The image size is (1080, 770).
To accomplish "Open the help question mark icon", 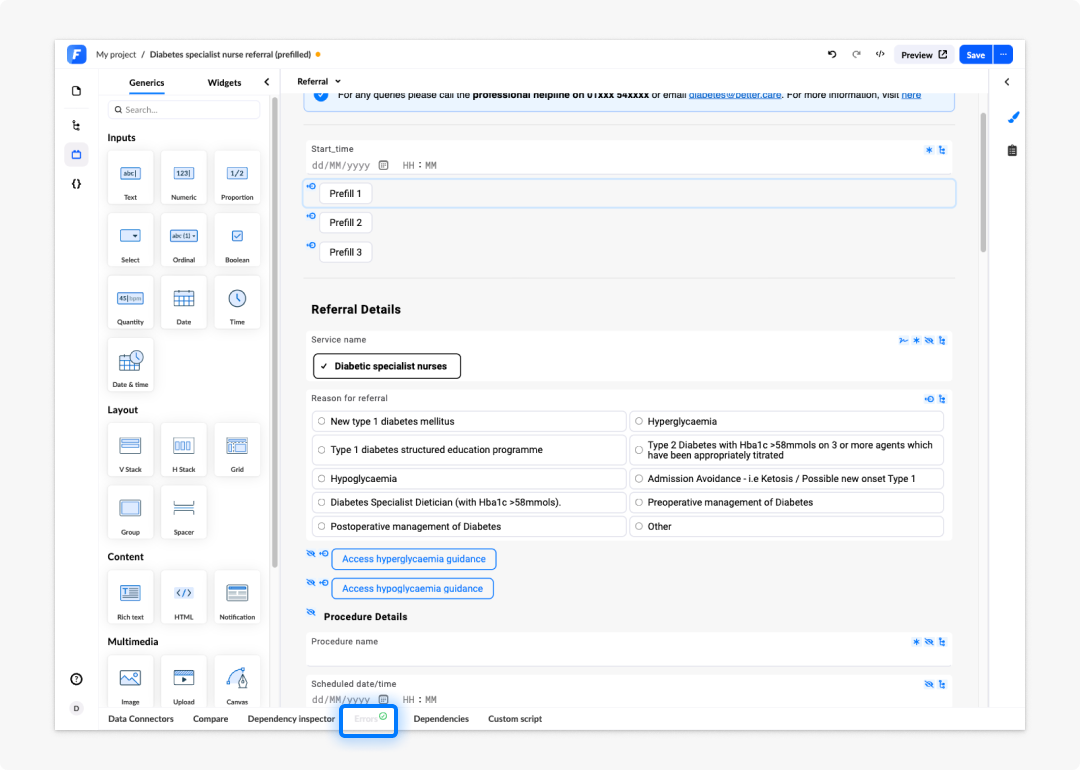I will (76, 679).
